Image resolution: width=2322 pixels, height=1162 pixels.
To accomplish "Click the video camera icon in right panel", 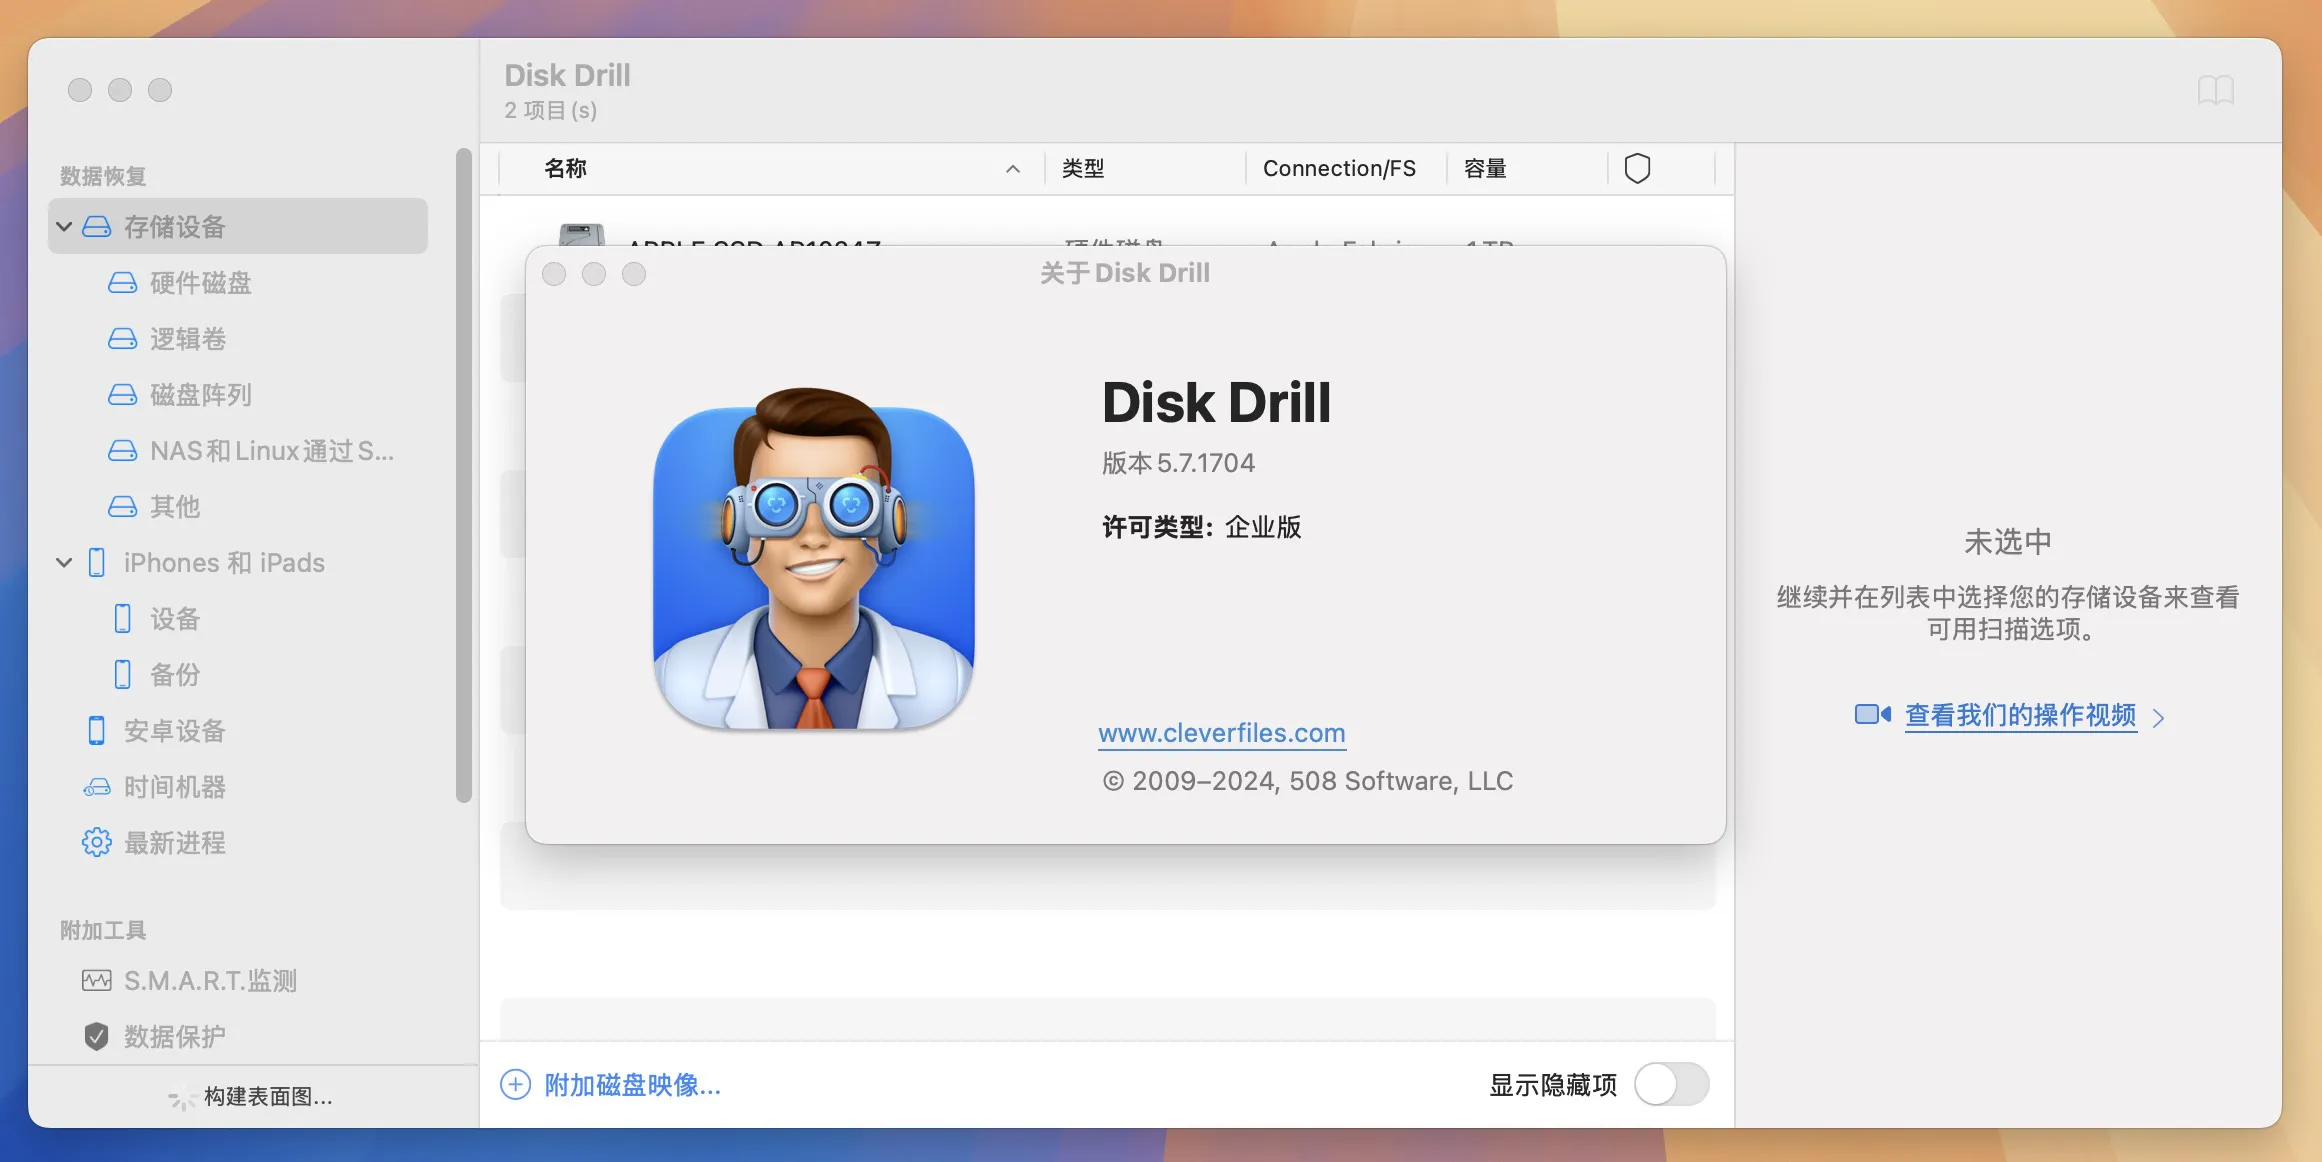I will pos(1873,715).
